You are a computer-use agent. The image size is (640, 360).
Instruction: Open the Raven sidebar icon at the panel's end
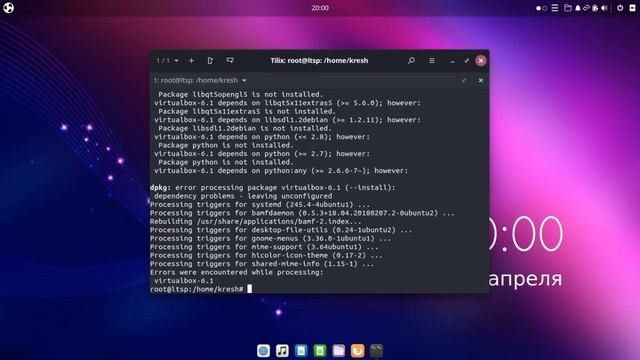pos(632,8)
